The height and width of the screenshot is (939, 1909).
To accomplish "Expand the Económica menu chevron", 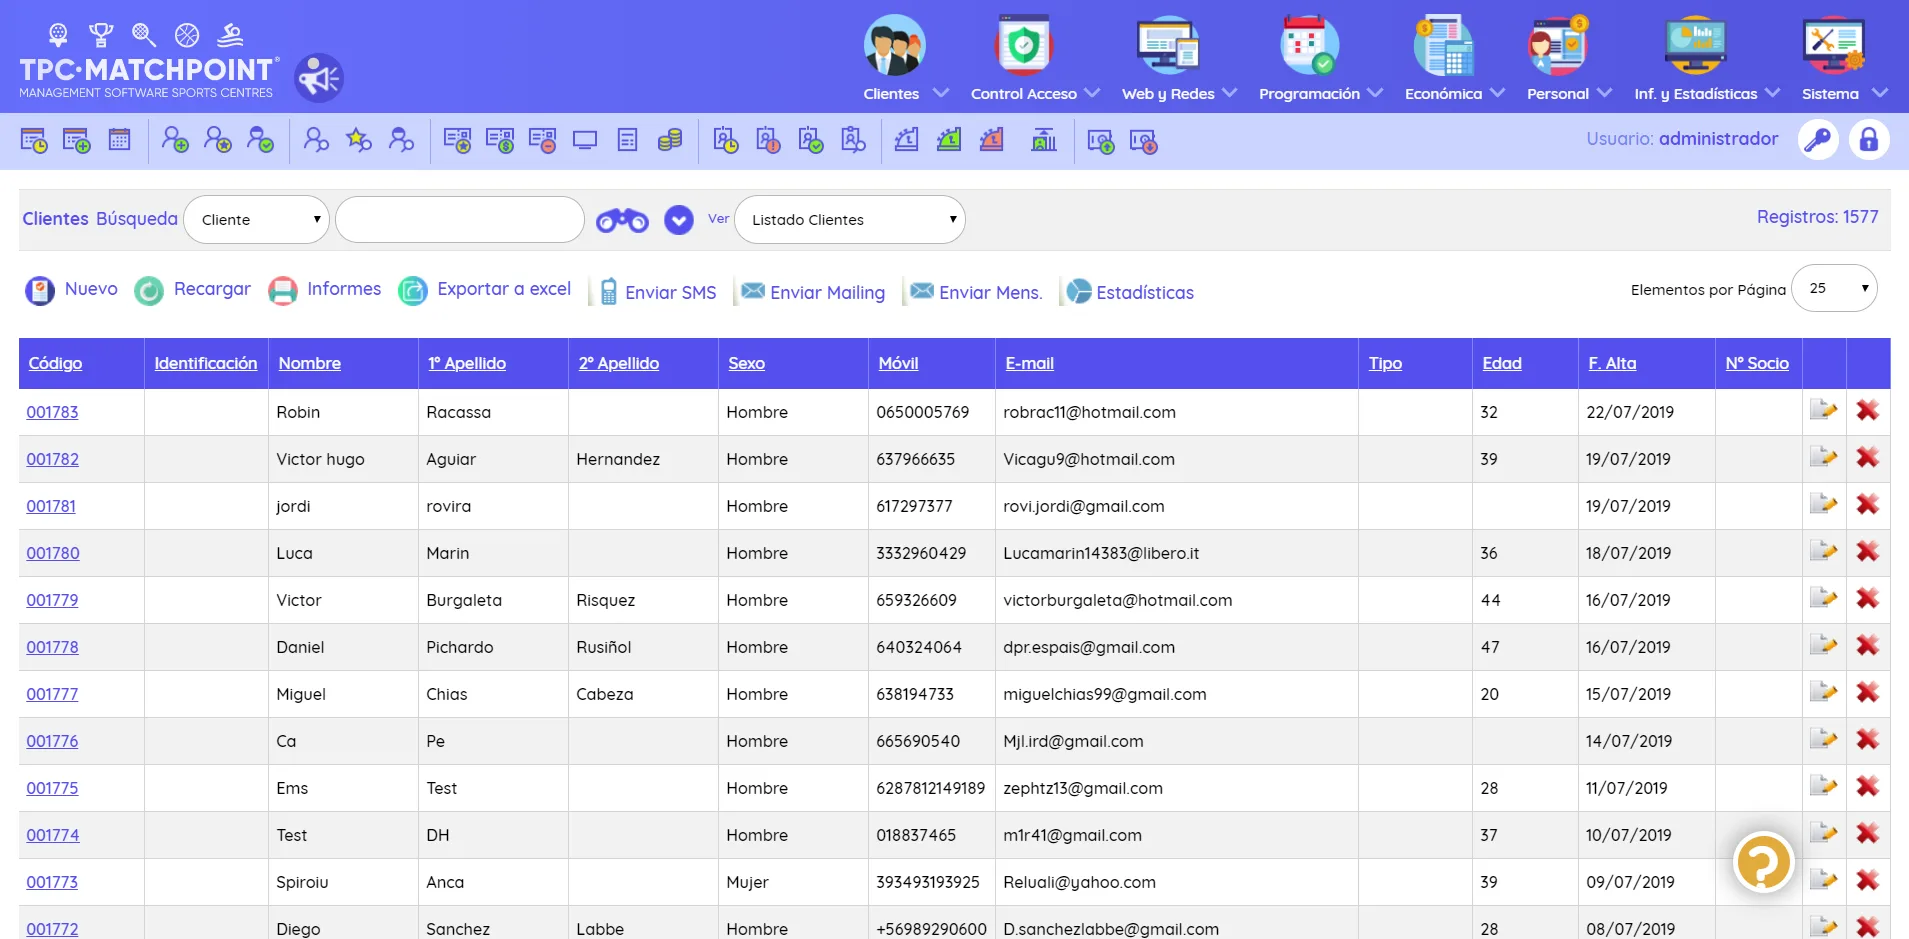I will pyautogui.click(x=1497, y=92).
